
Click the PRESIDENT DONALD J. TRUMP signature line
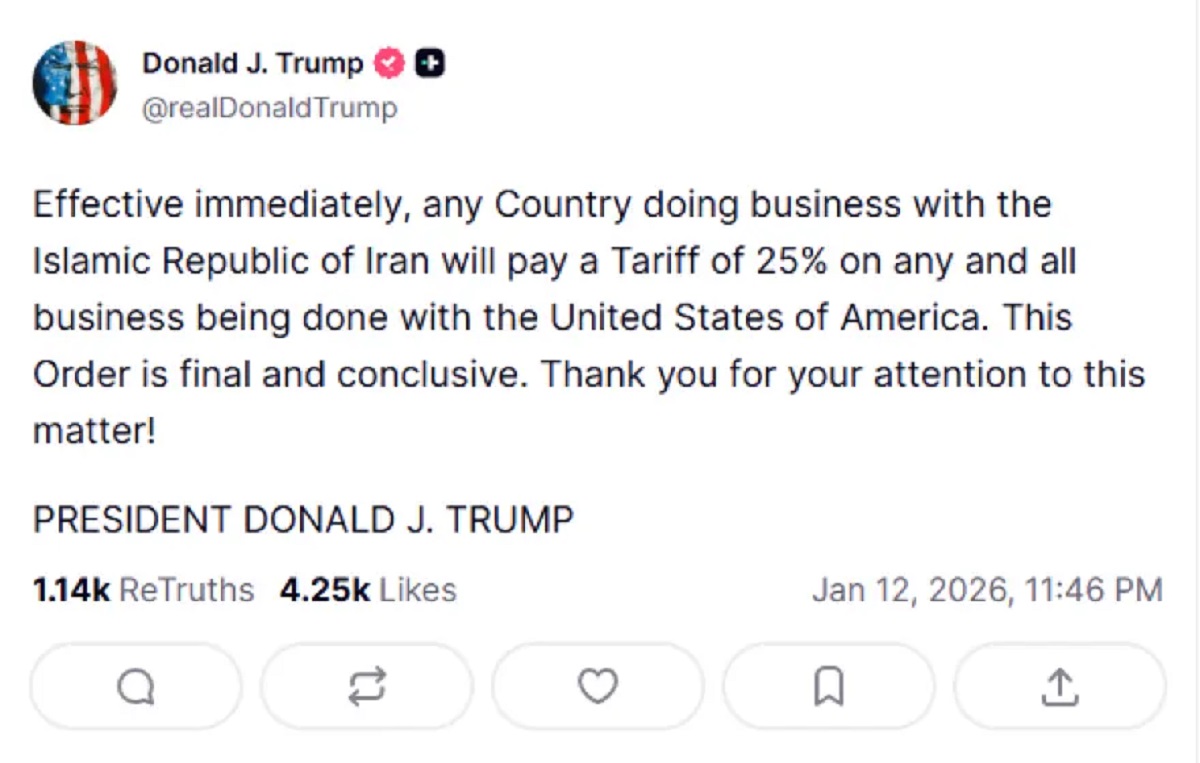[303, 520]
